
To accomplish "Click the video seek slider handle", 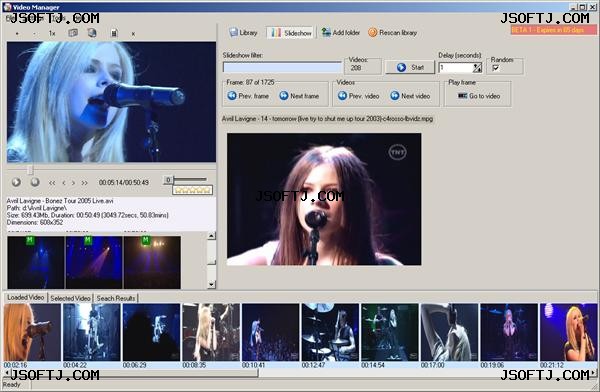I will coord(30,169).
